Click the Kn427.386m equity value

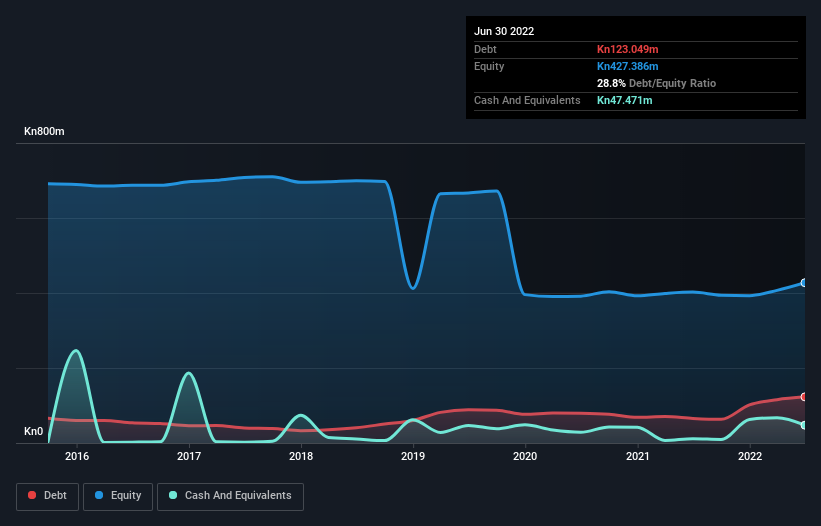[628, 66]
